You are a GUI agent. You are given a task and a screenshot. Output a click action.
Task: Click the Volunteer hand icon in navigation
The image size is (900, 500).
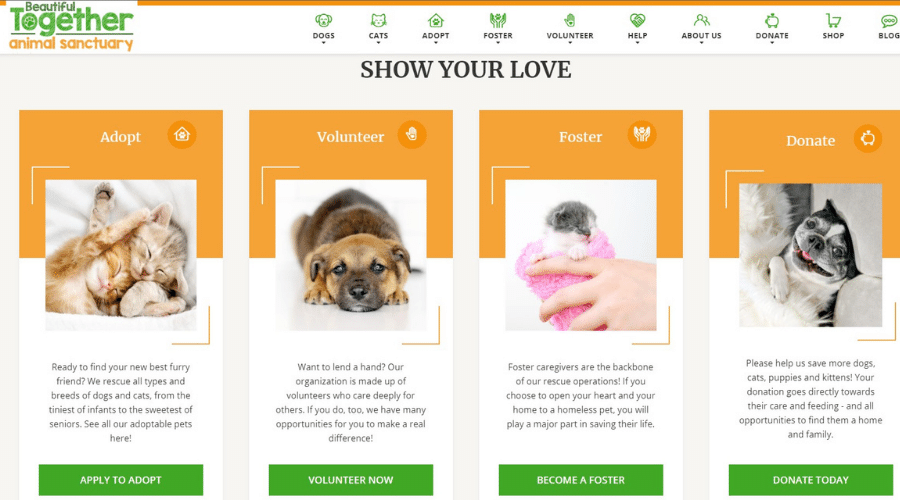[569, 21]
